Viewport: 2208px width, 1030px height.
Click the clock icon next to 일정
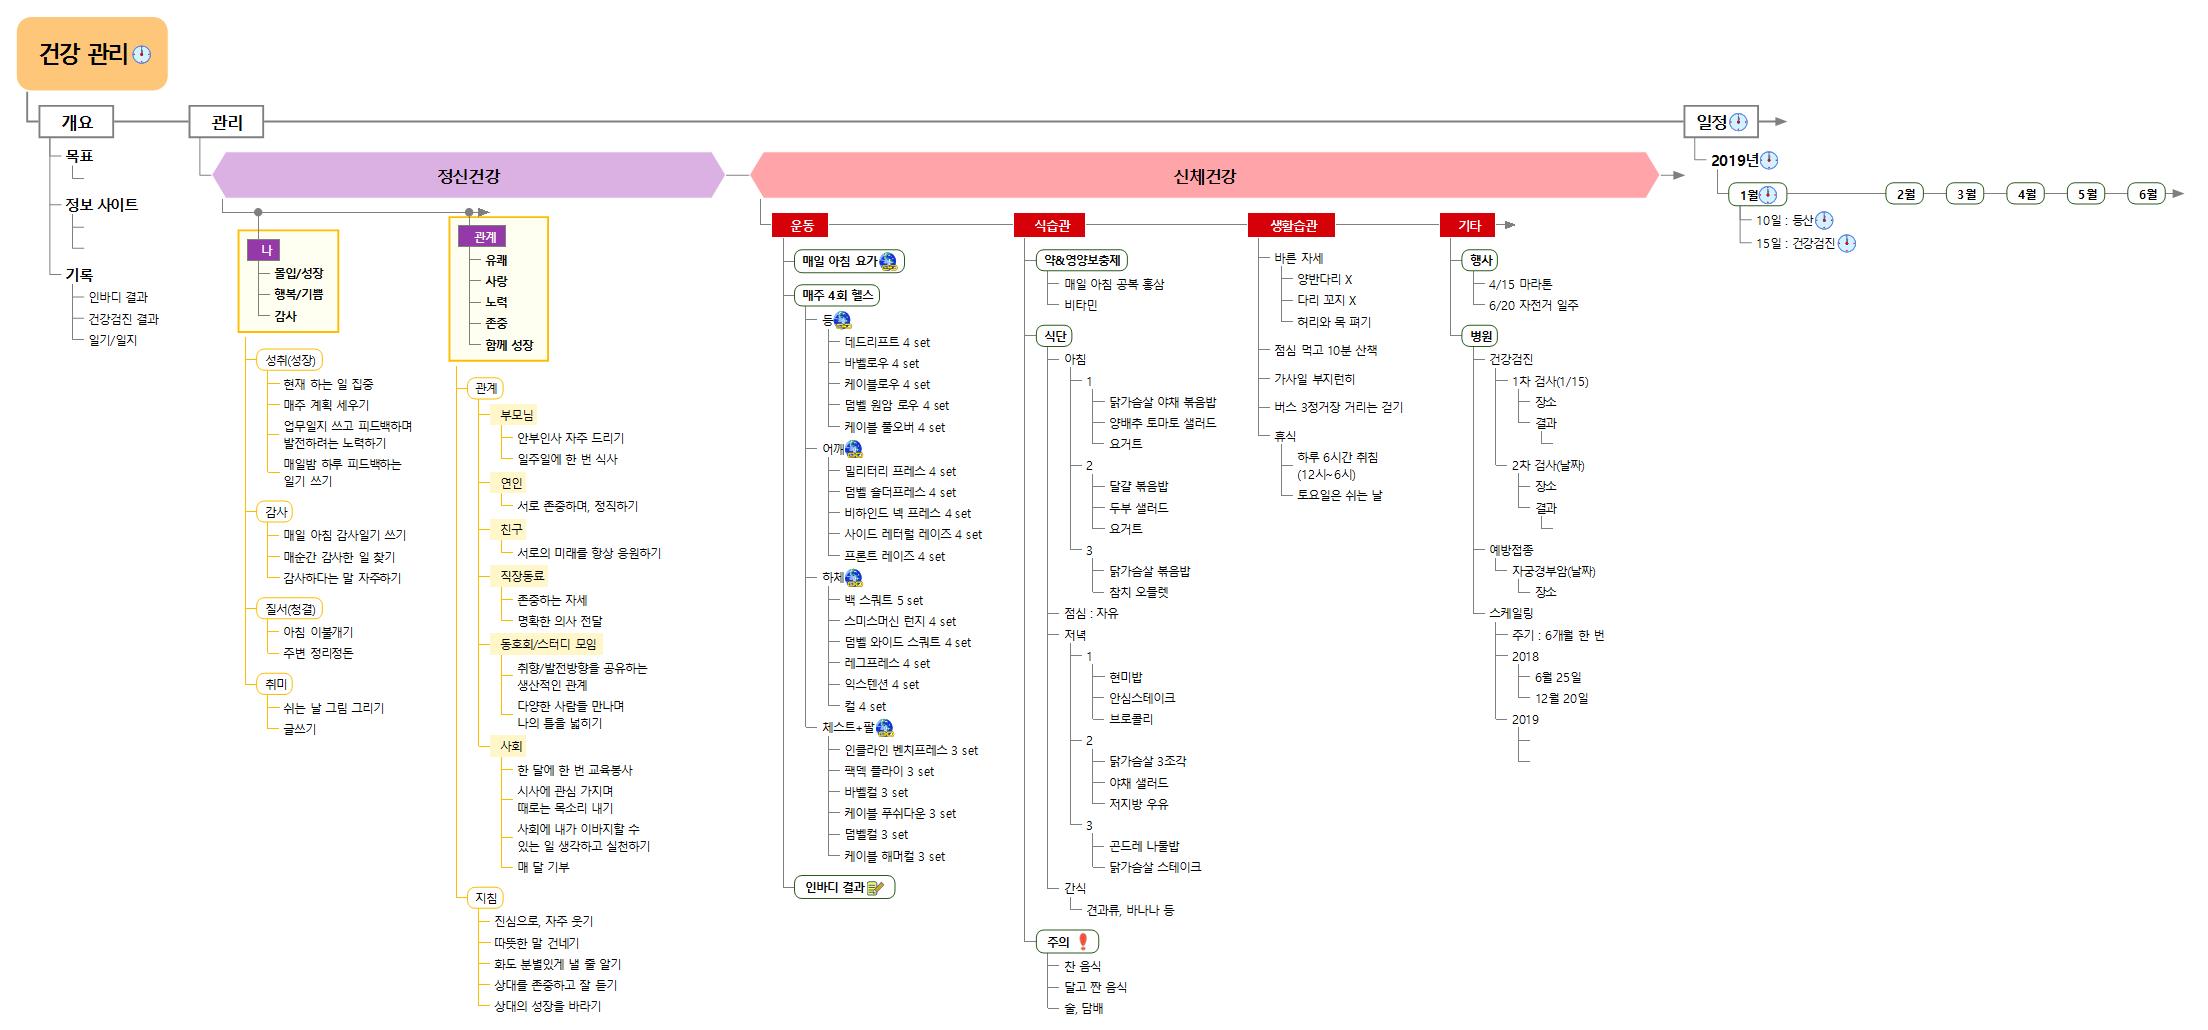(x=1739, y=122)
